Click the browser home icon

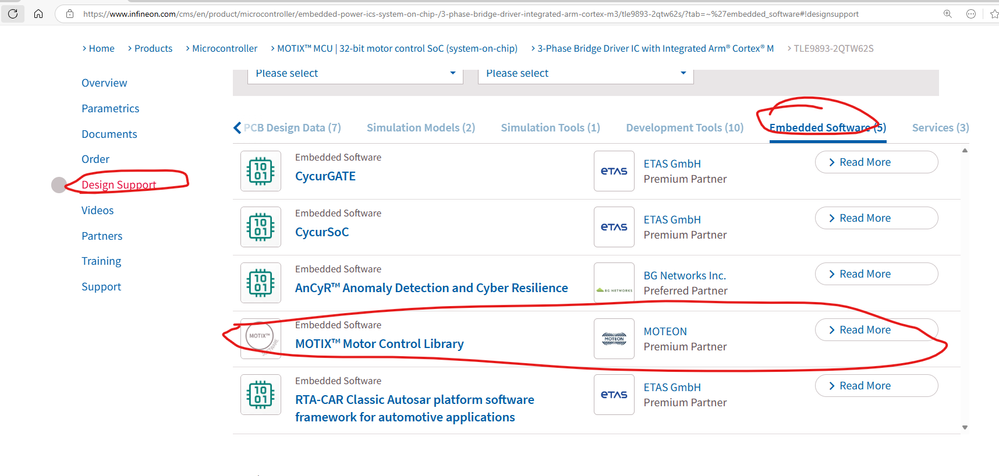[38, 14]
